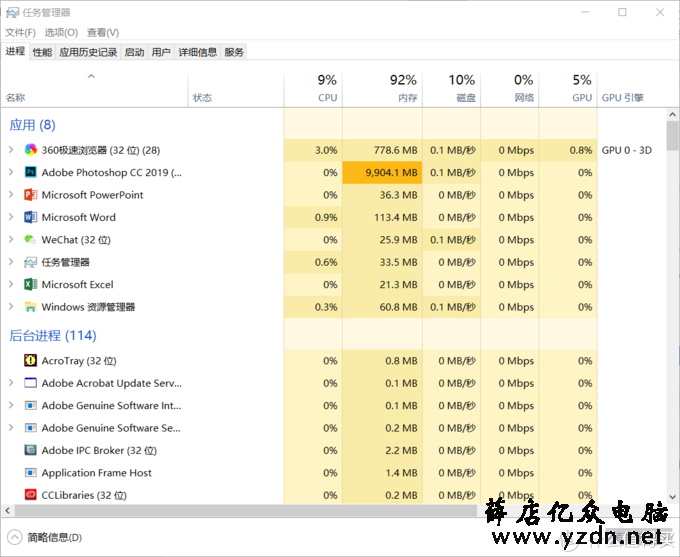The height and width of the screenshot is (557, 680).
Task: Sort by the 状态 column header
Action: (235, 89)
